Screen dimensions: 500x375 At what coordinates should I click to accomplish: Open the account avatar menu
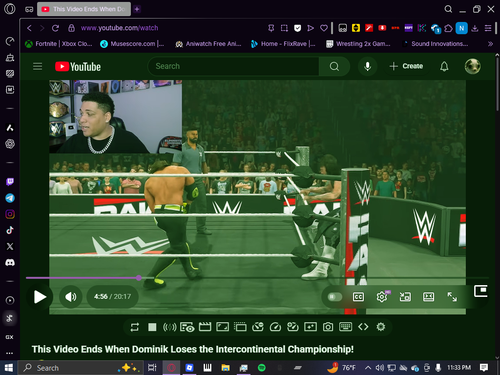point(473,66)
